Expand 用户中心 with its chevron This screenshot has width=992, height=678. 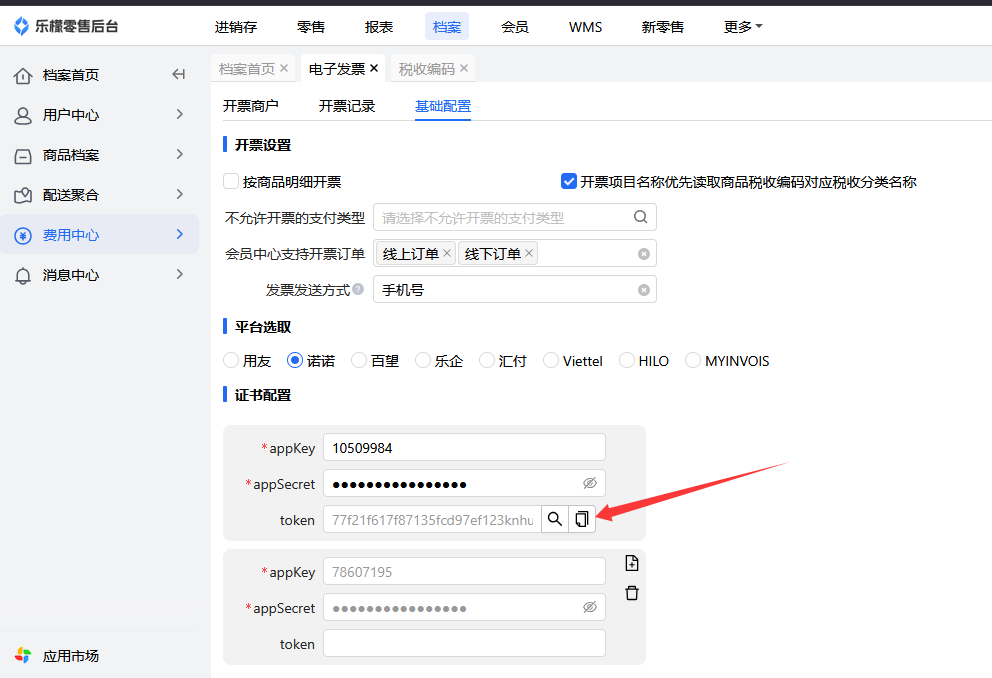click(x=180, y=114)
